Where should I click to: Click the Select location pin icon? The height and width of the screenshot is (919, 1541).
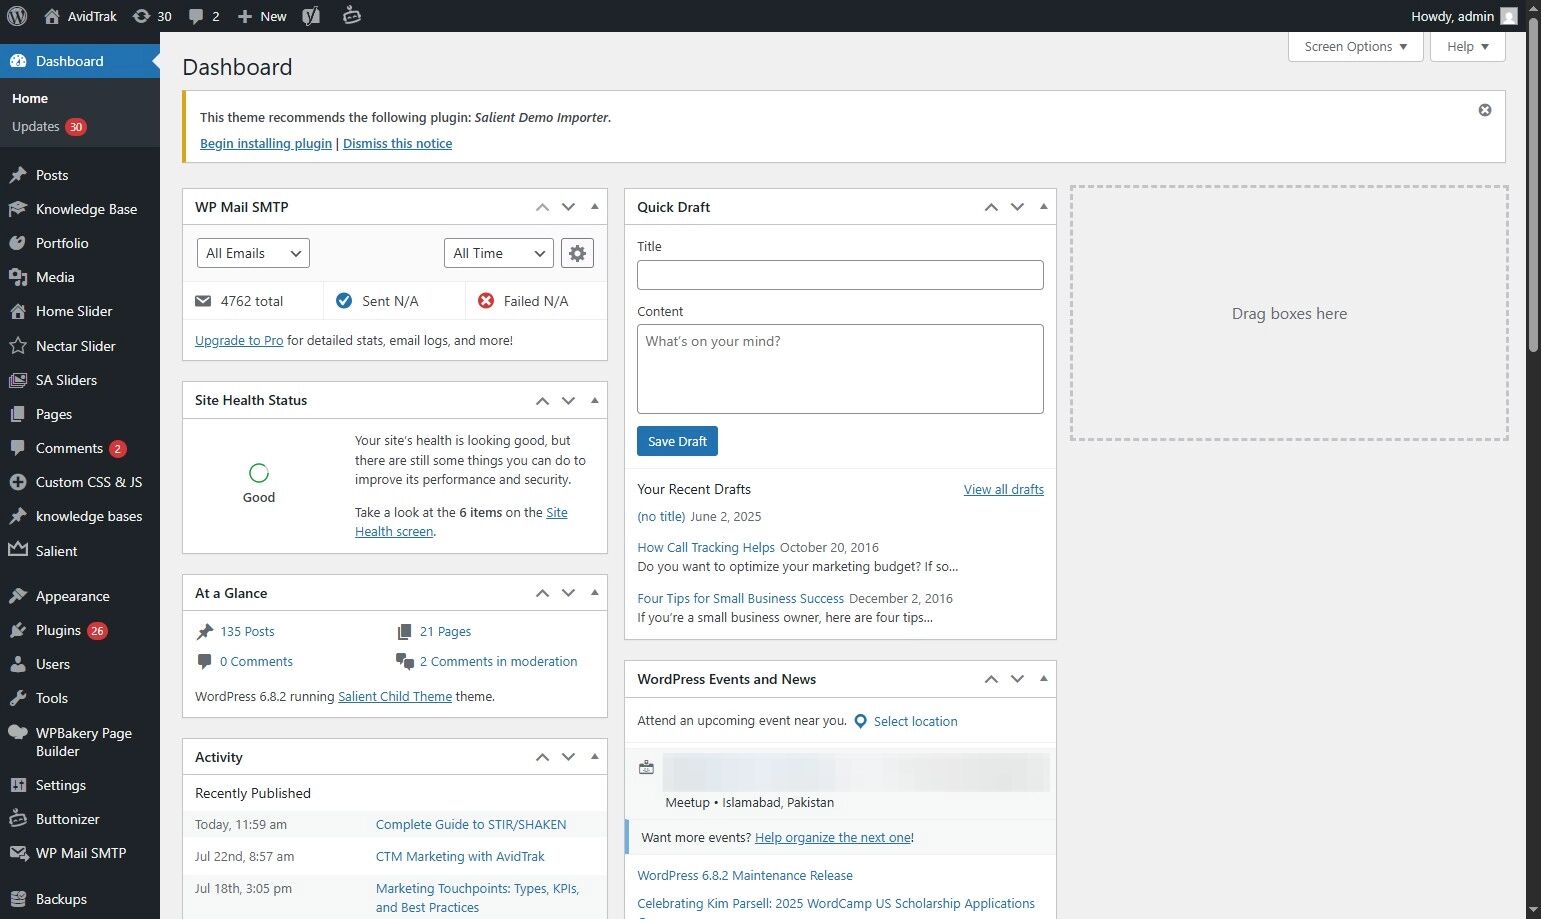click(x=860, y=721)
